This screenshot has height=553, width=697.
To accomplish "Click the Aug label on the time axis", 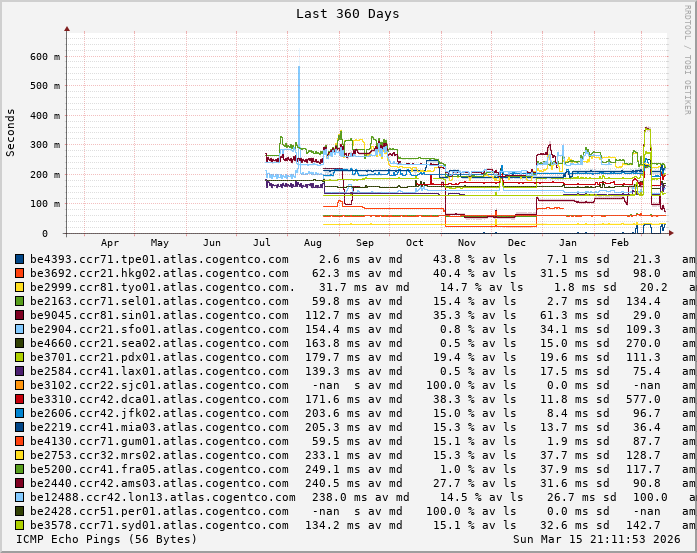I will point(313,243).
